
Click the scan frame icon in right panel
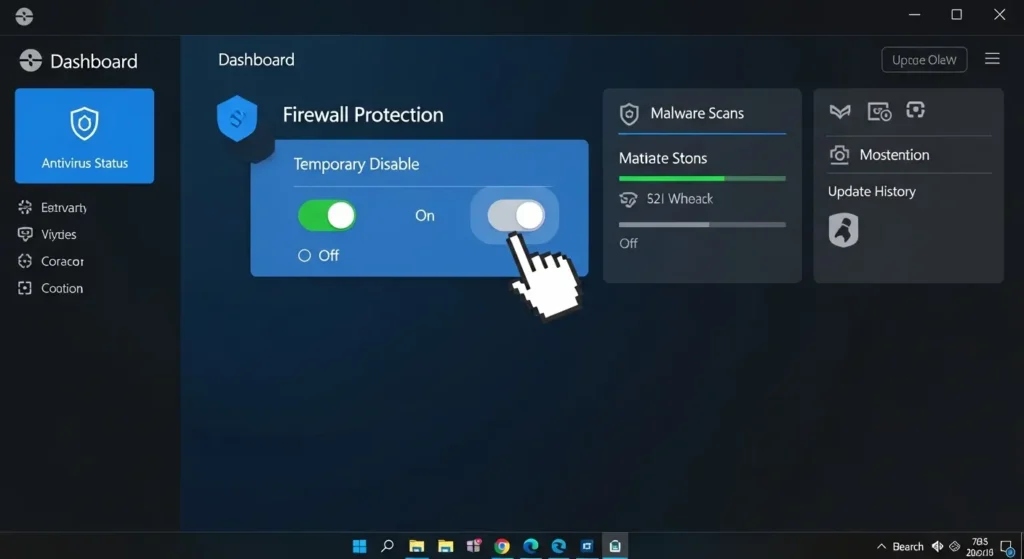pyautogui.click(x=915, y=111)
